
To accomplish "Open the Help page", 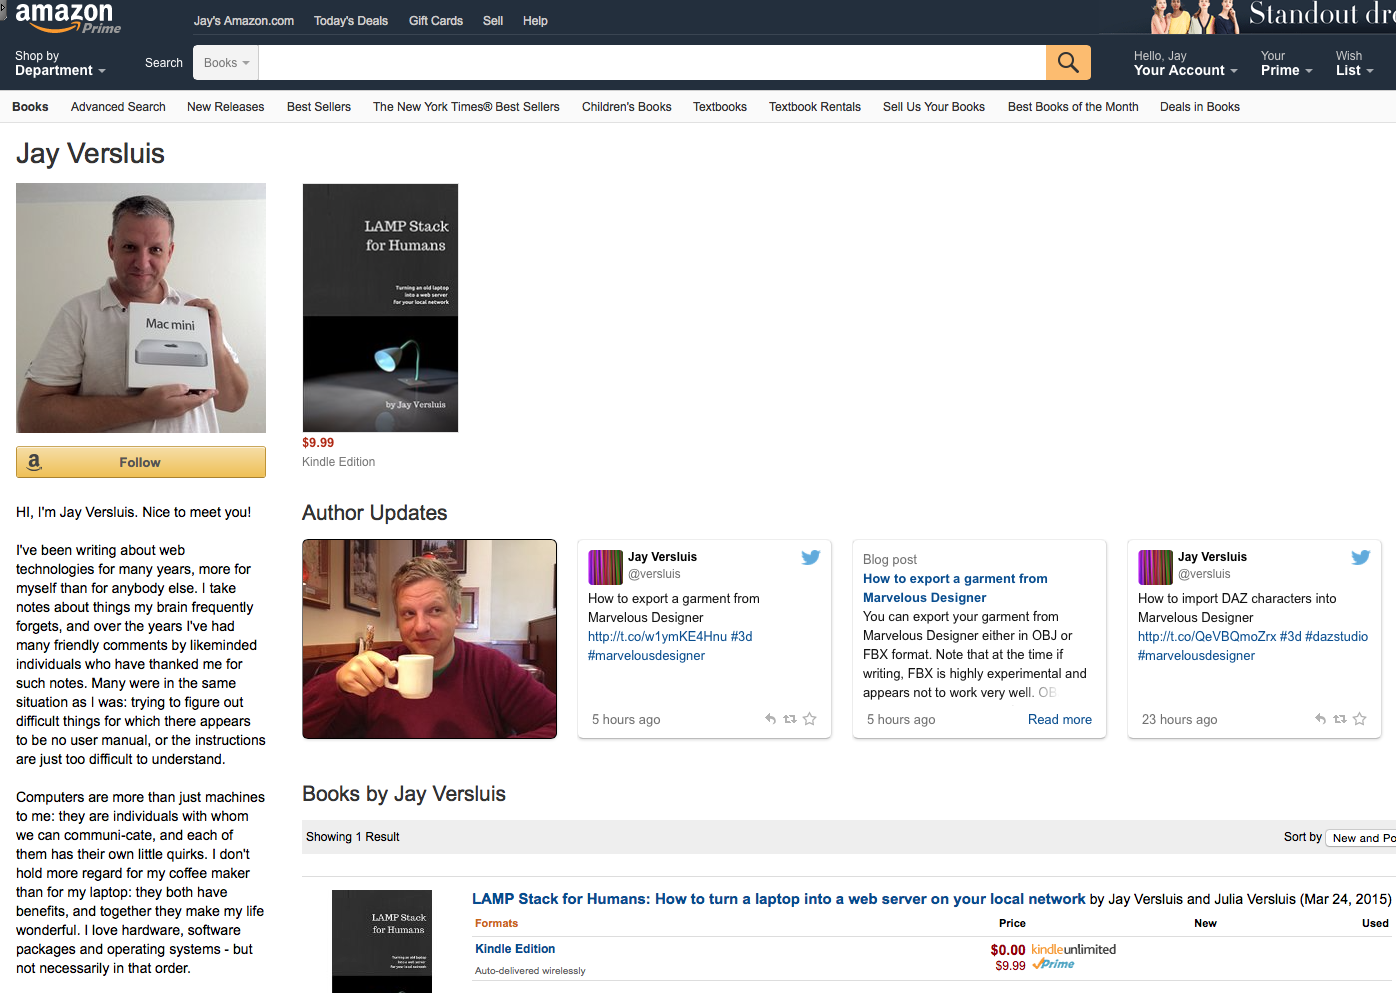I will [x=535, y=21].
